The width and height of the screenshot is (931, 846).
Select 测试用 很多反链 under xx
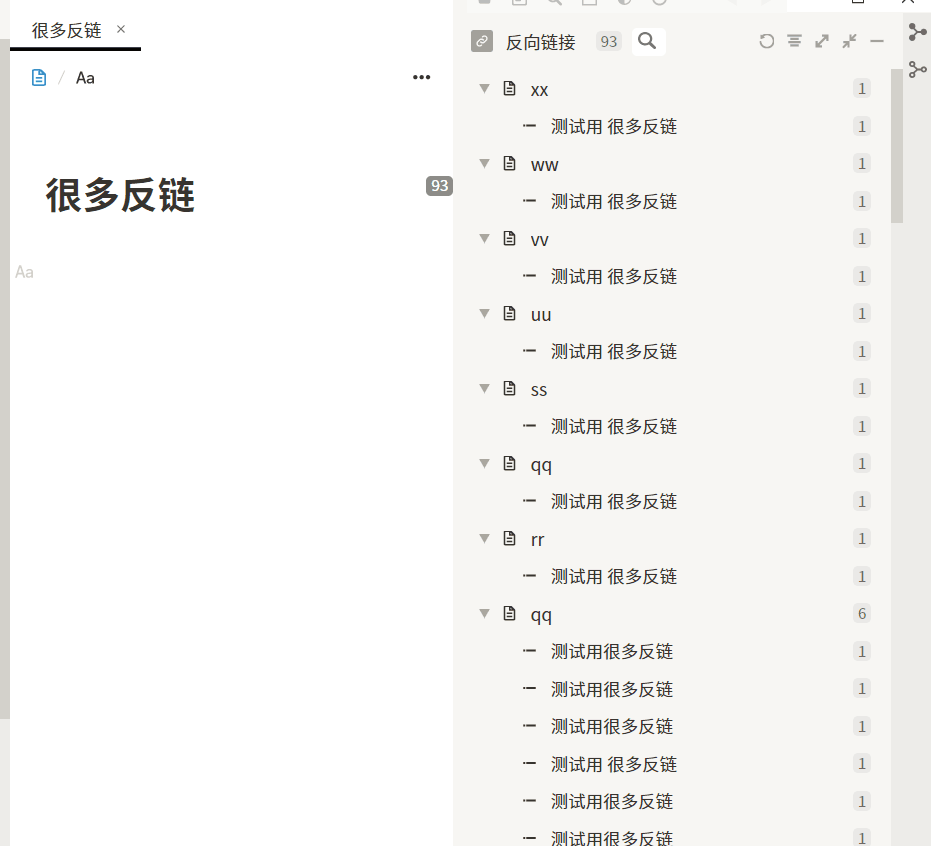(614, 126)
